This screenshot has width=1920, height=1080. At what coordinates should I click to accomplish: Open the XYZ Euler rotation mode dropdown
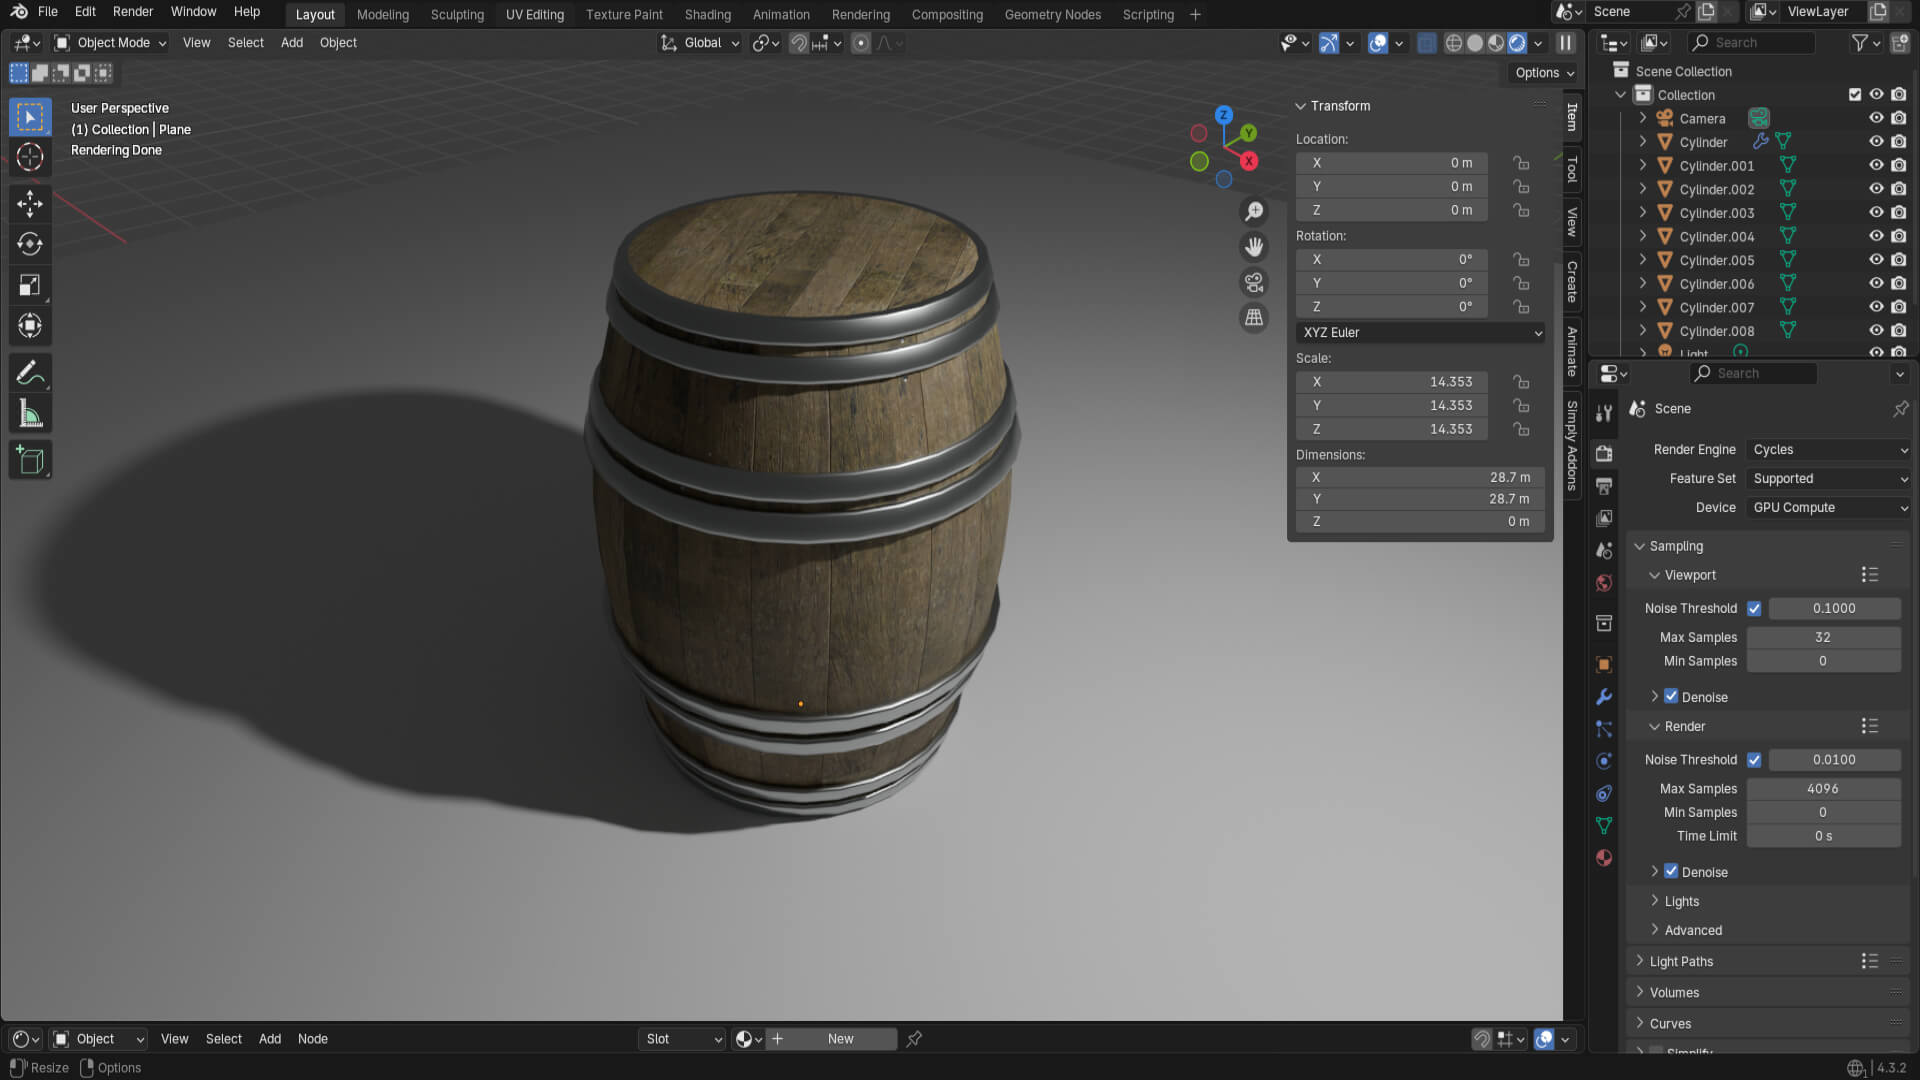(x=1421, y=333)
